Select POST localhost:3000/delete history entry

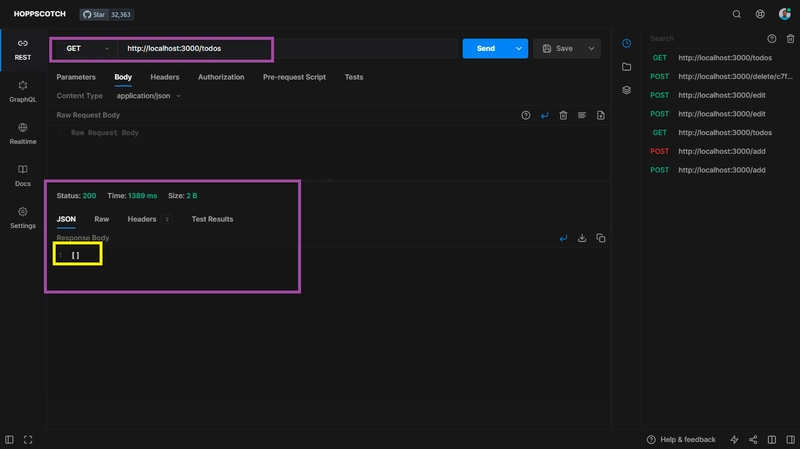tap(719, 77)
